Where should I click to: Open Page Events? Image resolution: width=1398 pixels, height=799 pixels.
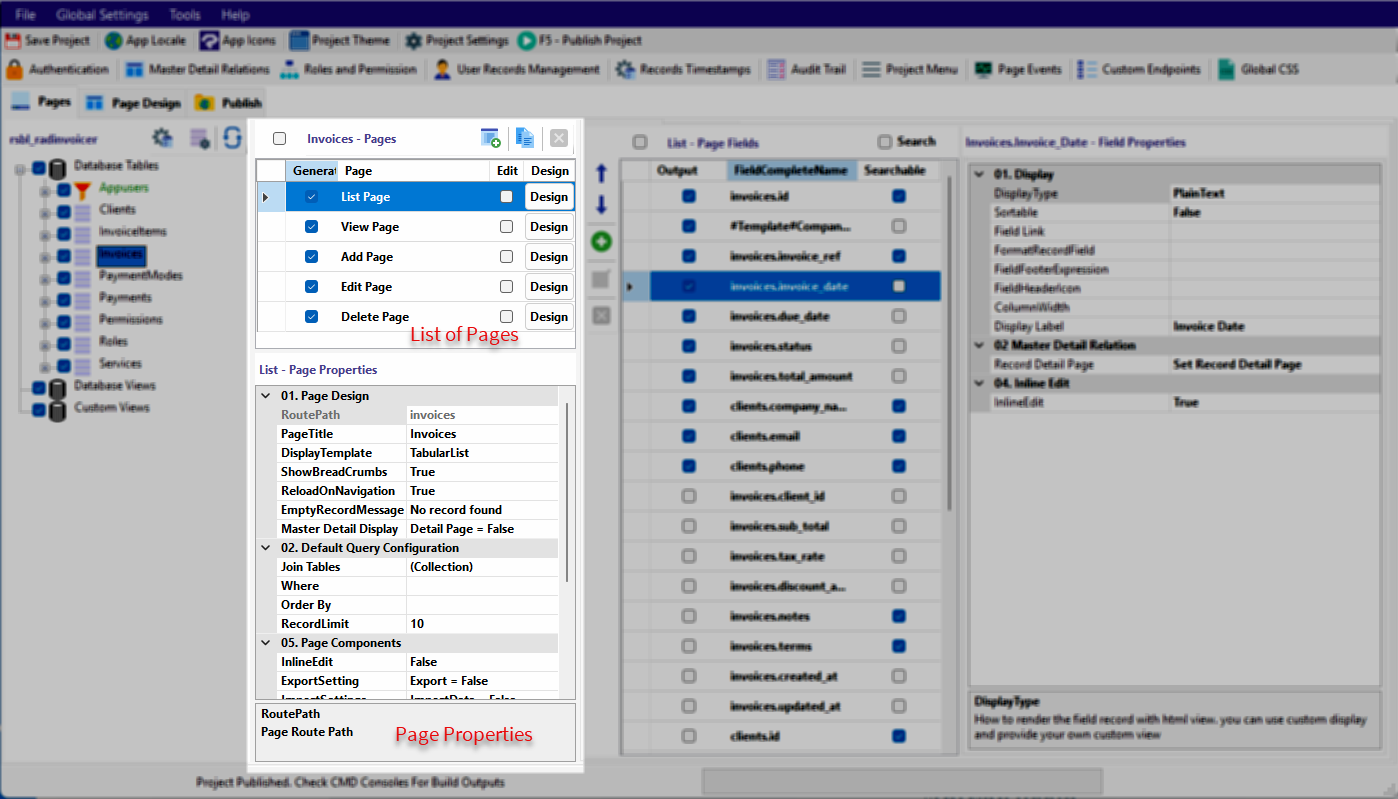[1018, 70]
